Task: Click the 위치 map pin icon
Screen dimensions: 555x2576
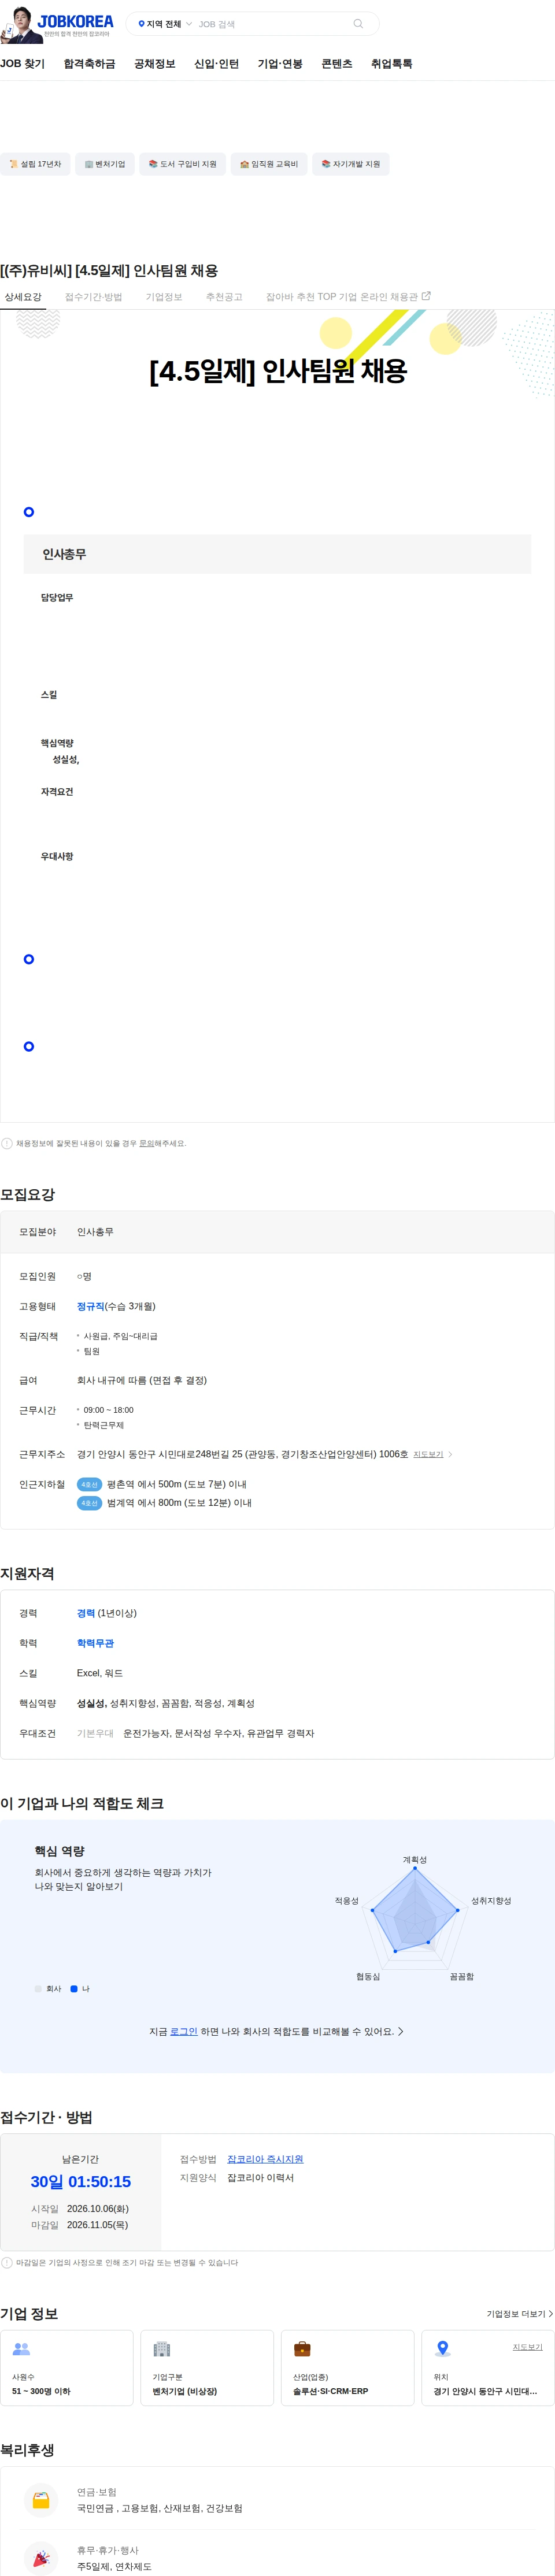Action: (x=443, y=2349)
